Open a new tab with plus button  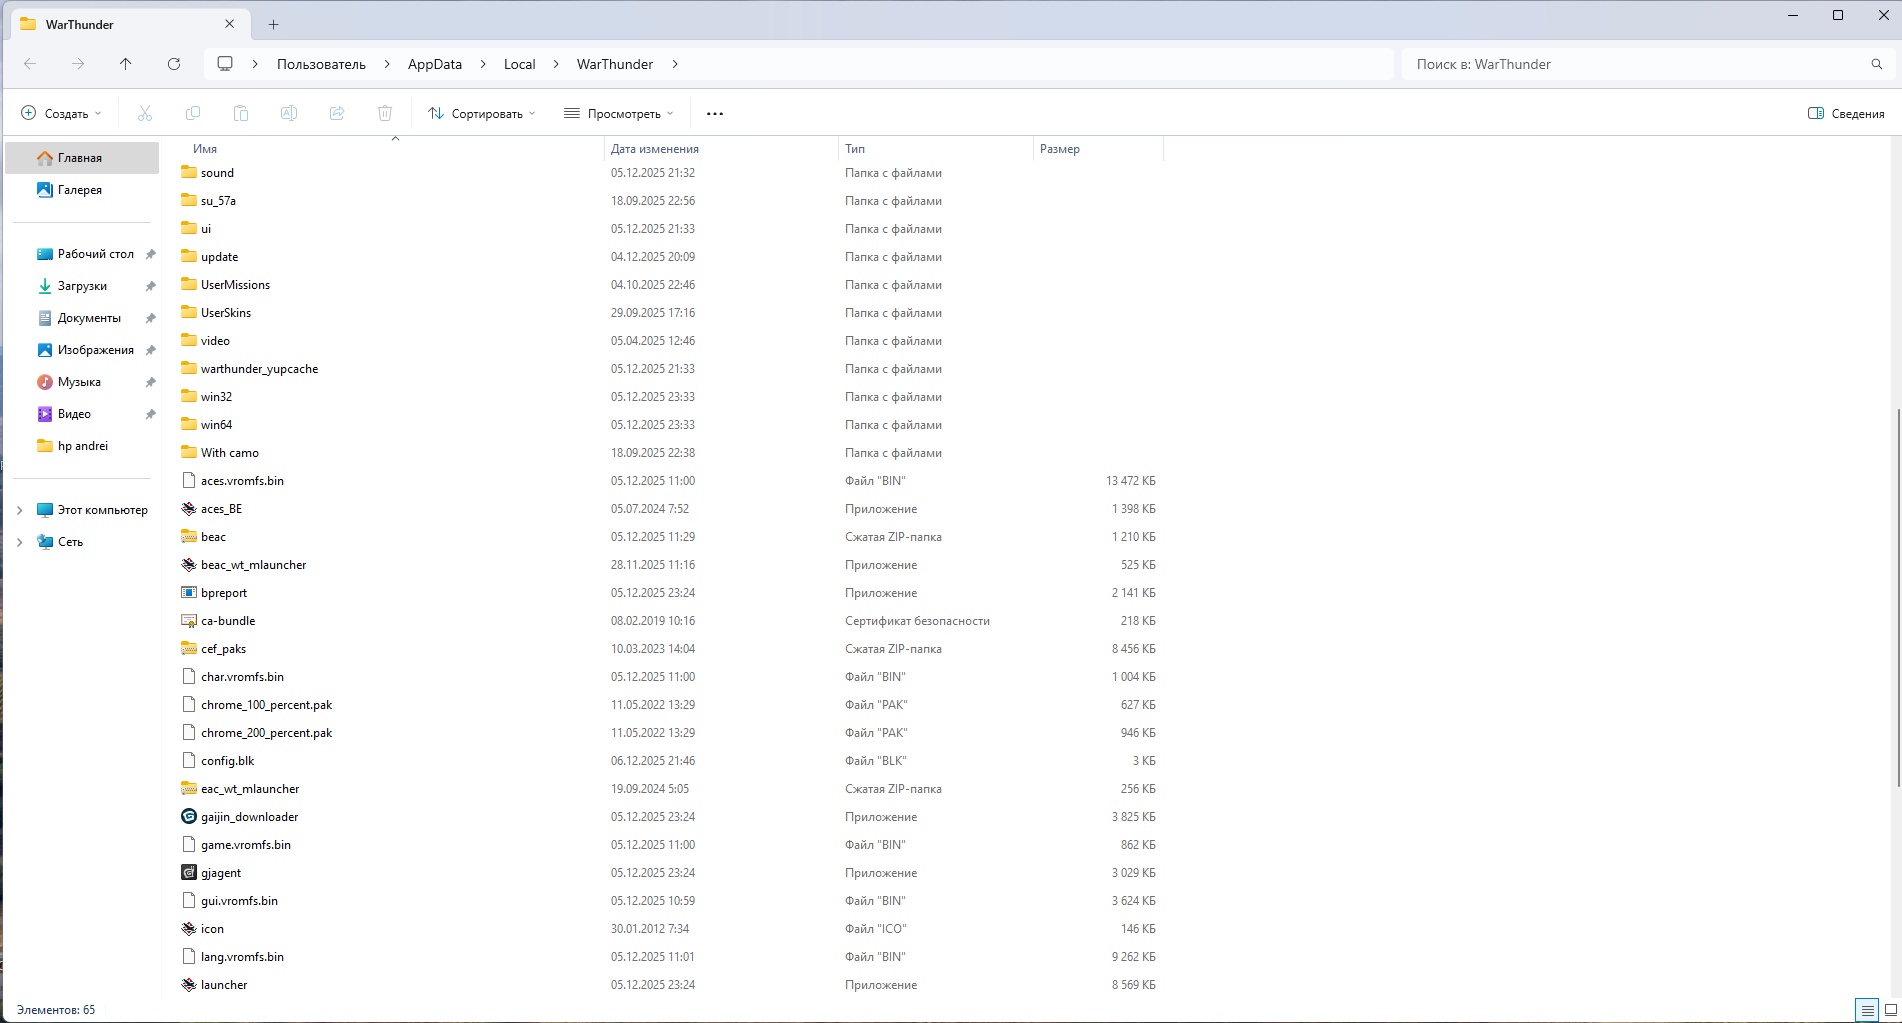point(273,24)
